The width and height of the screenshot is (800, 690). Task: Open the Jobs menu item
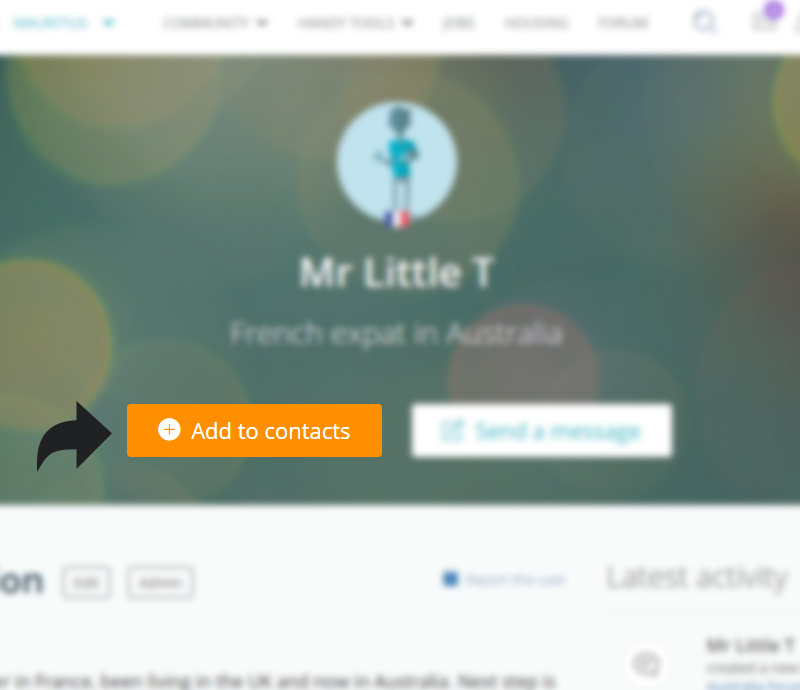(458, 22)
